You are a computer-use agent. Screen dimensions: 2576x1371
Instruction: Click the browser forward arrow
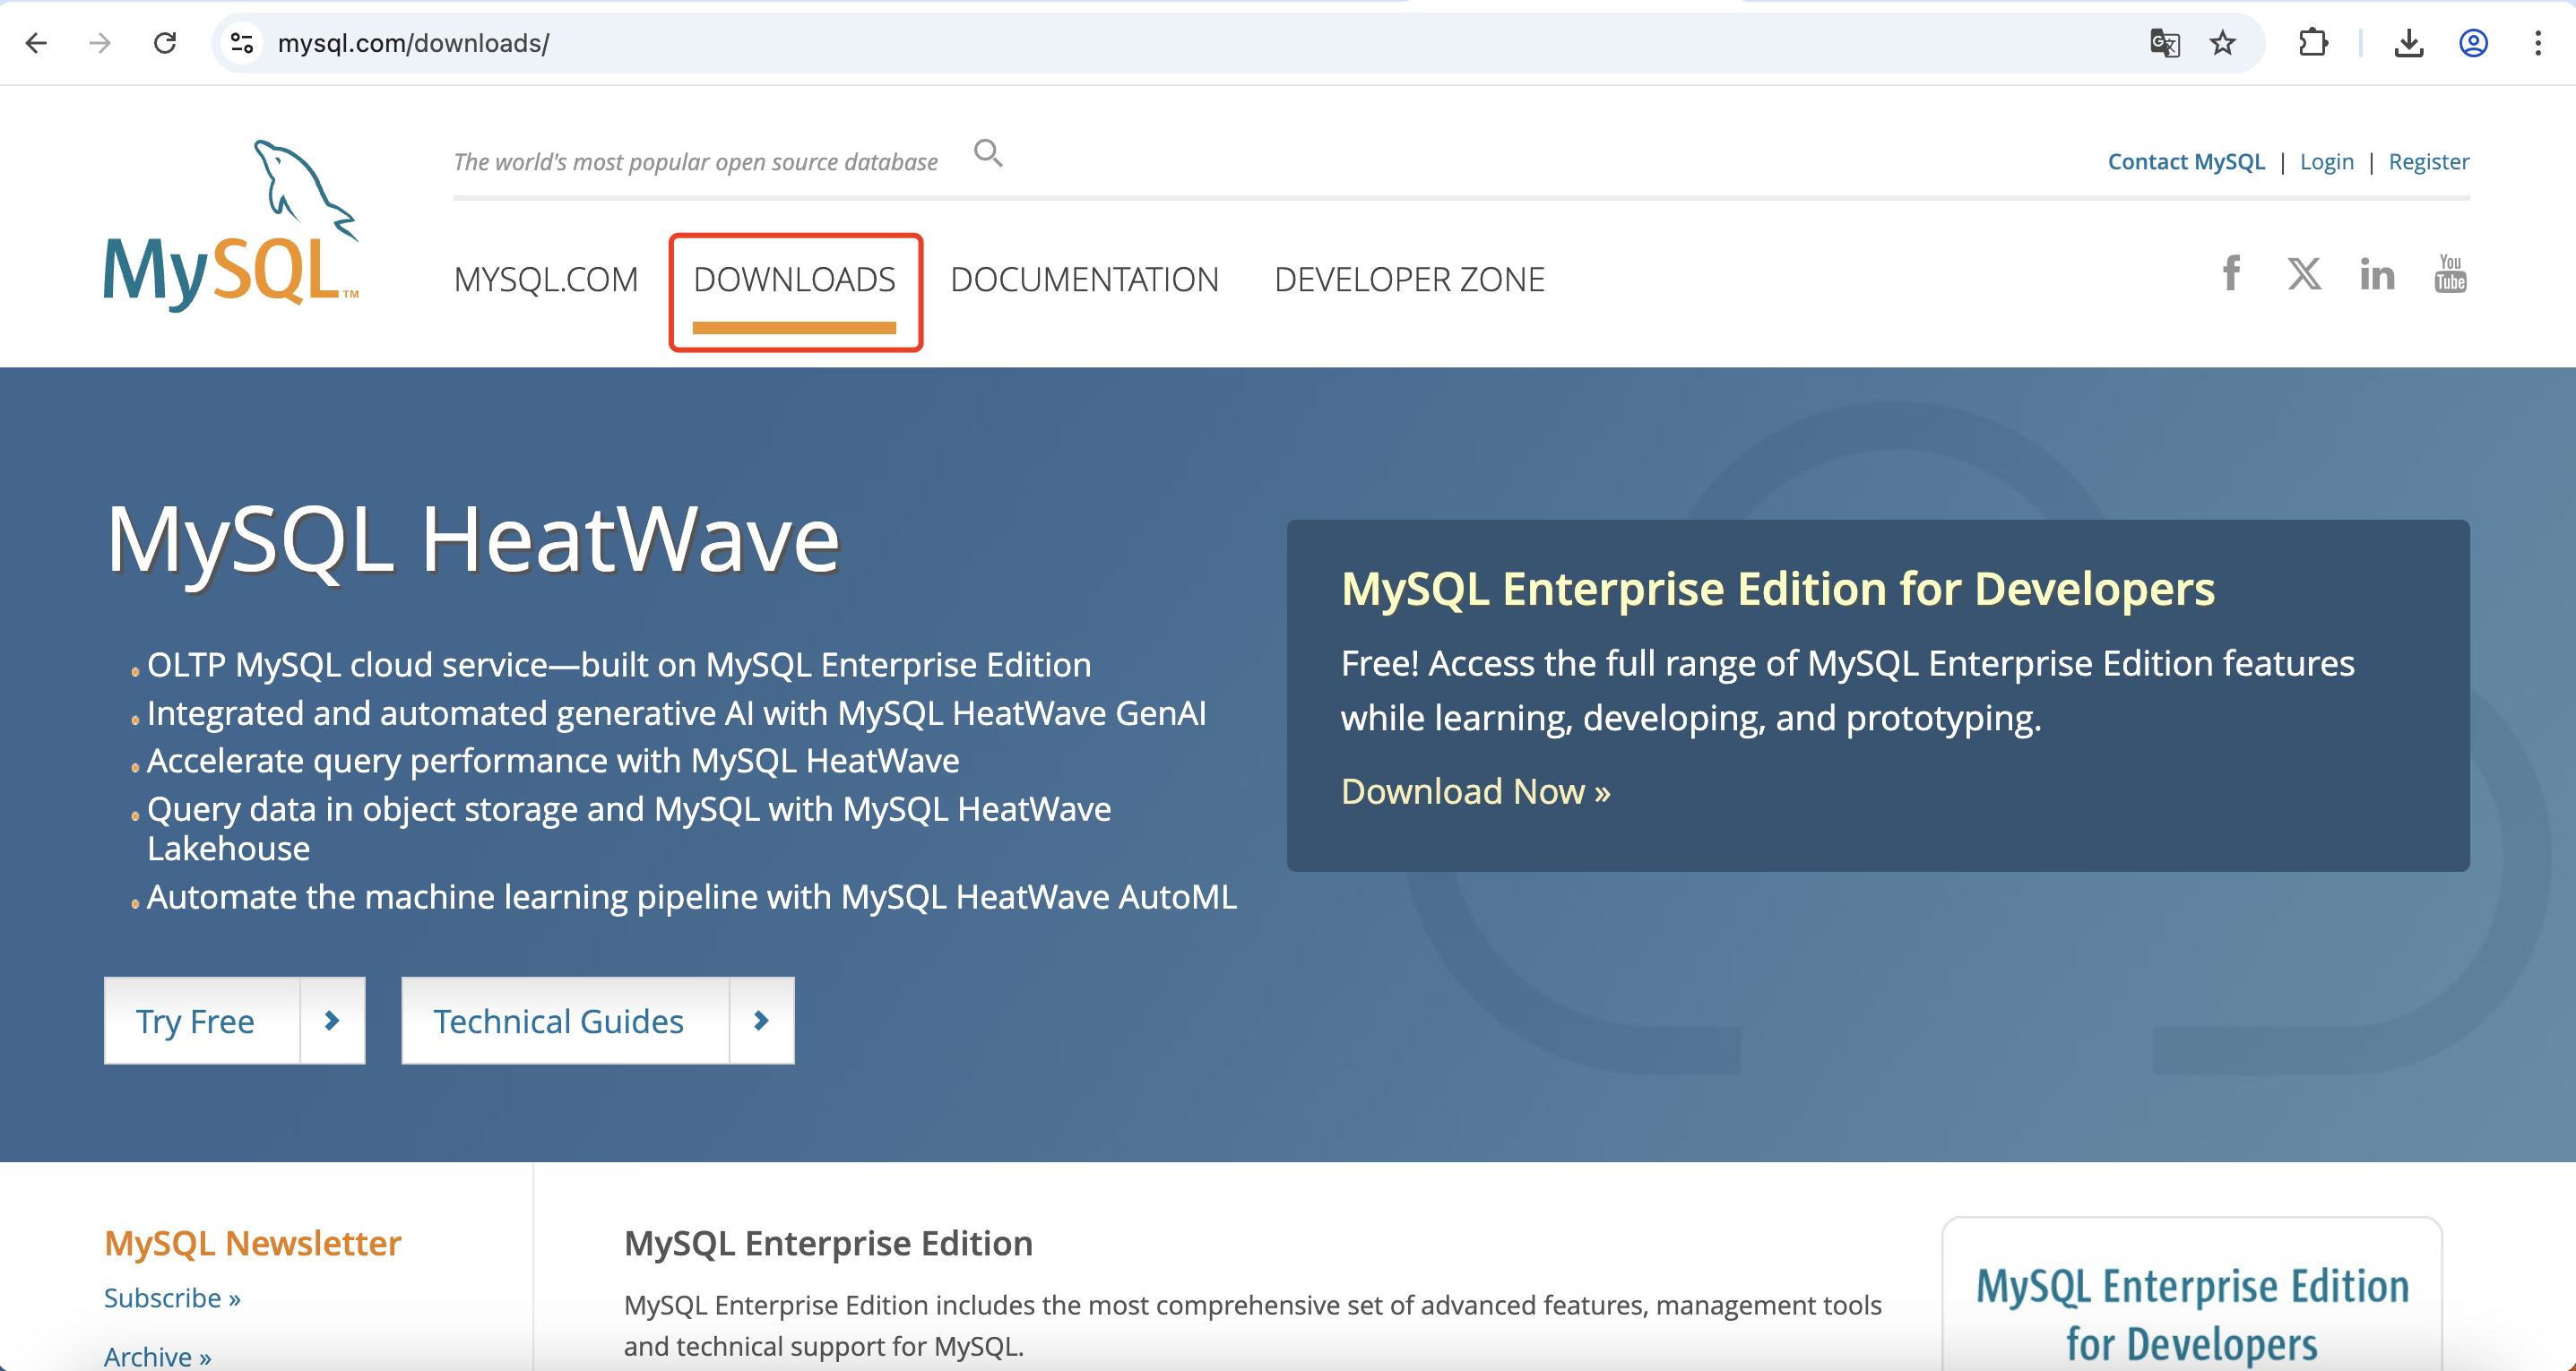pyautogui.click(x=100, y=43)
